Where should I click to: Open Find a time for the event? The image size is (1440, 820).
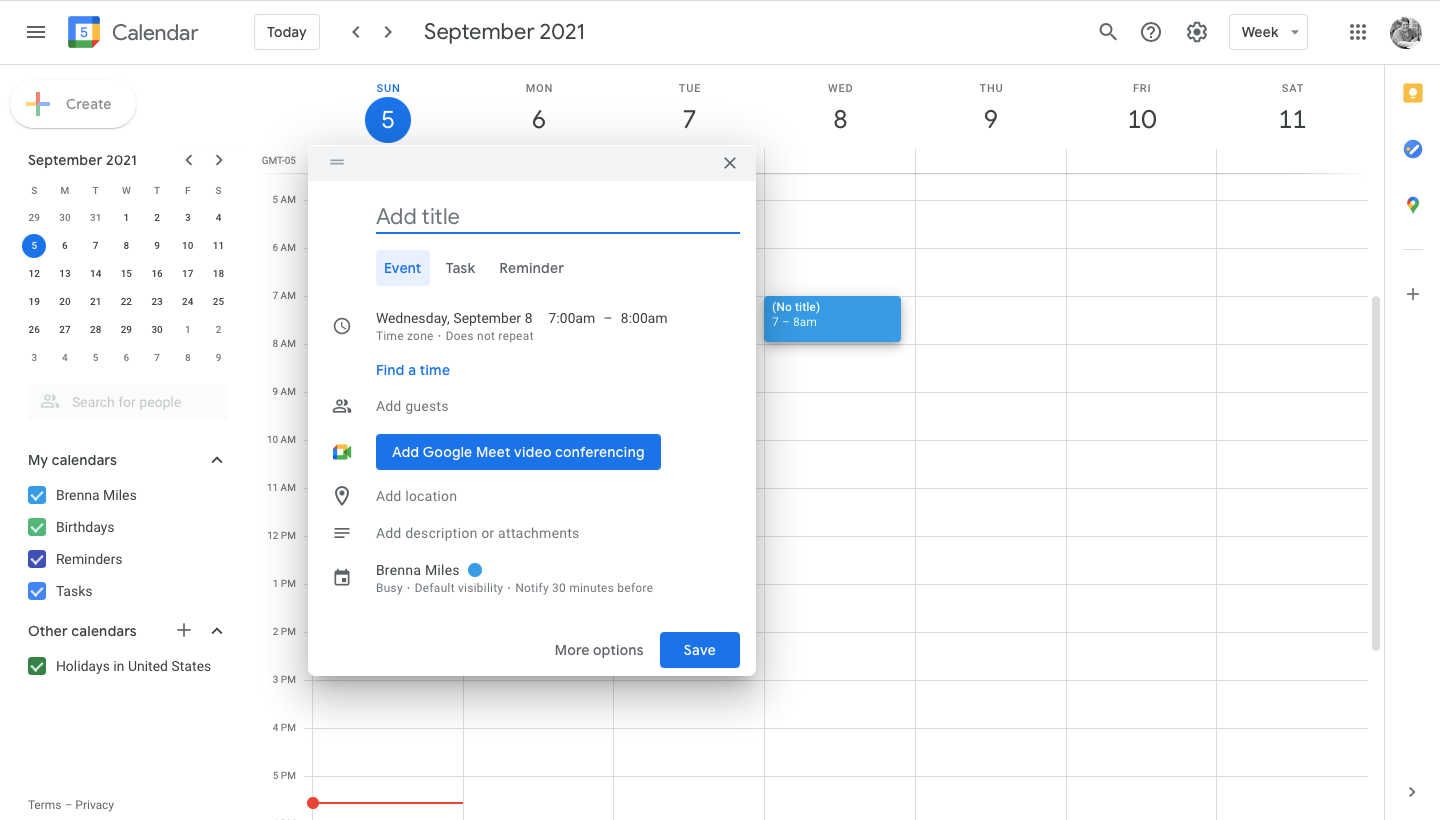tap(413, 370)
